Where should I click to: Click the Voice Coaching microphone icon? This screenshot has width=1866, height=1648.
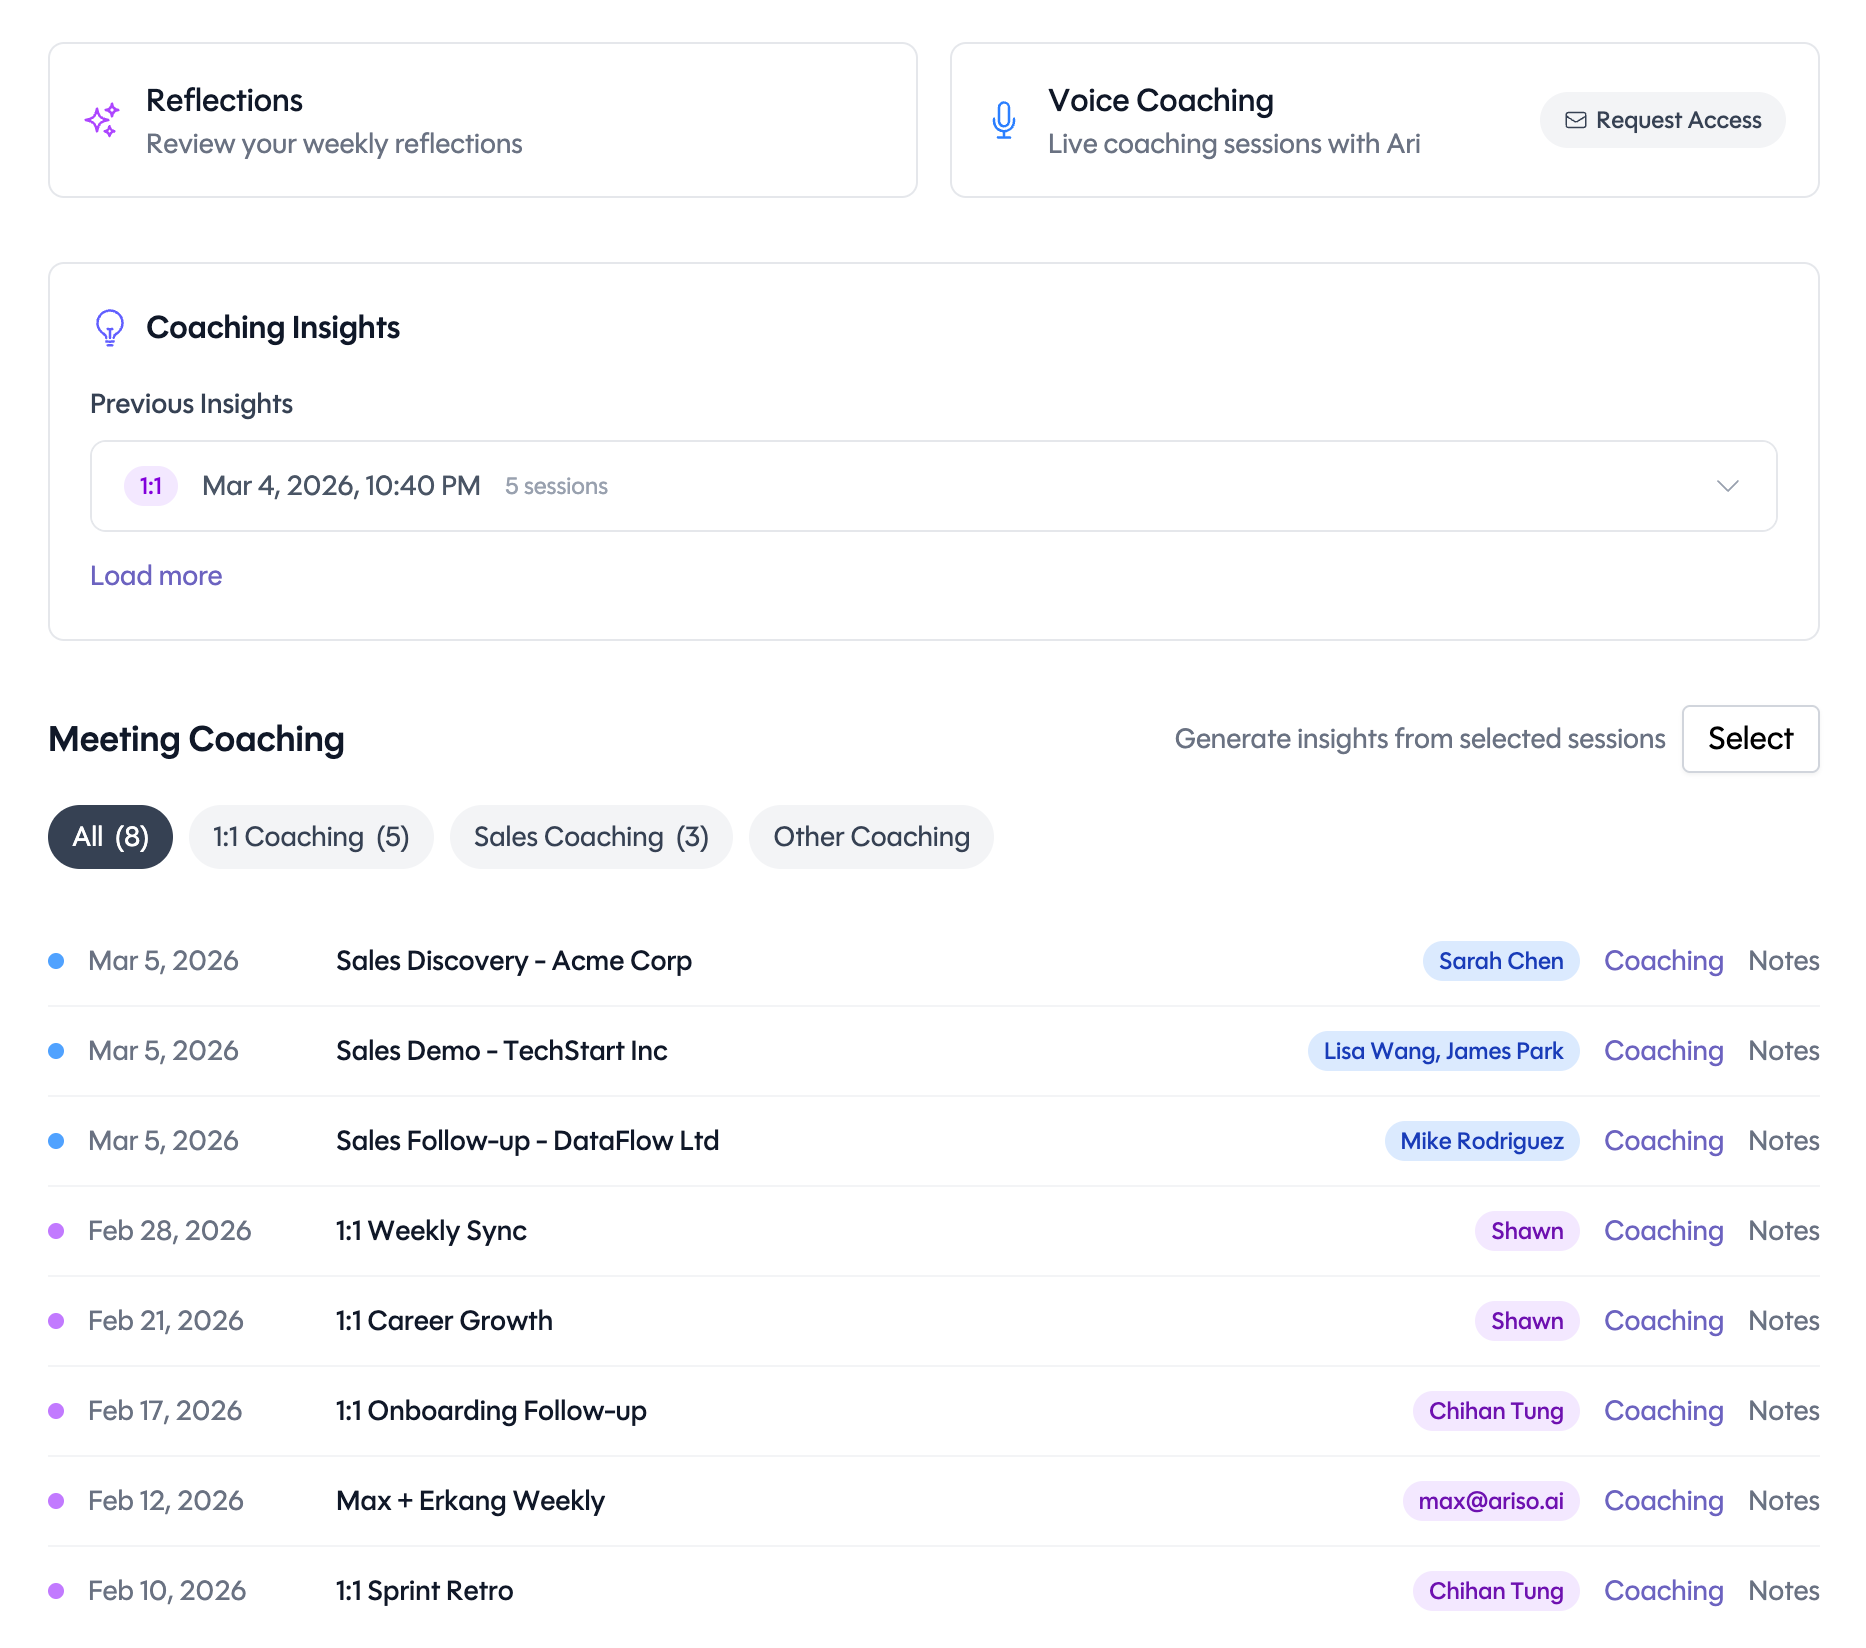(x=1003, y=119)
